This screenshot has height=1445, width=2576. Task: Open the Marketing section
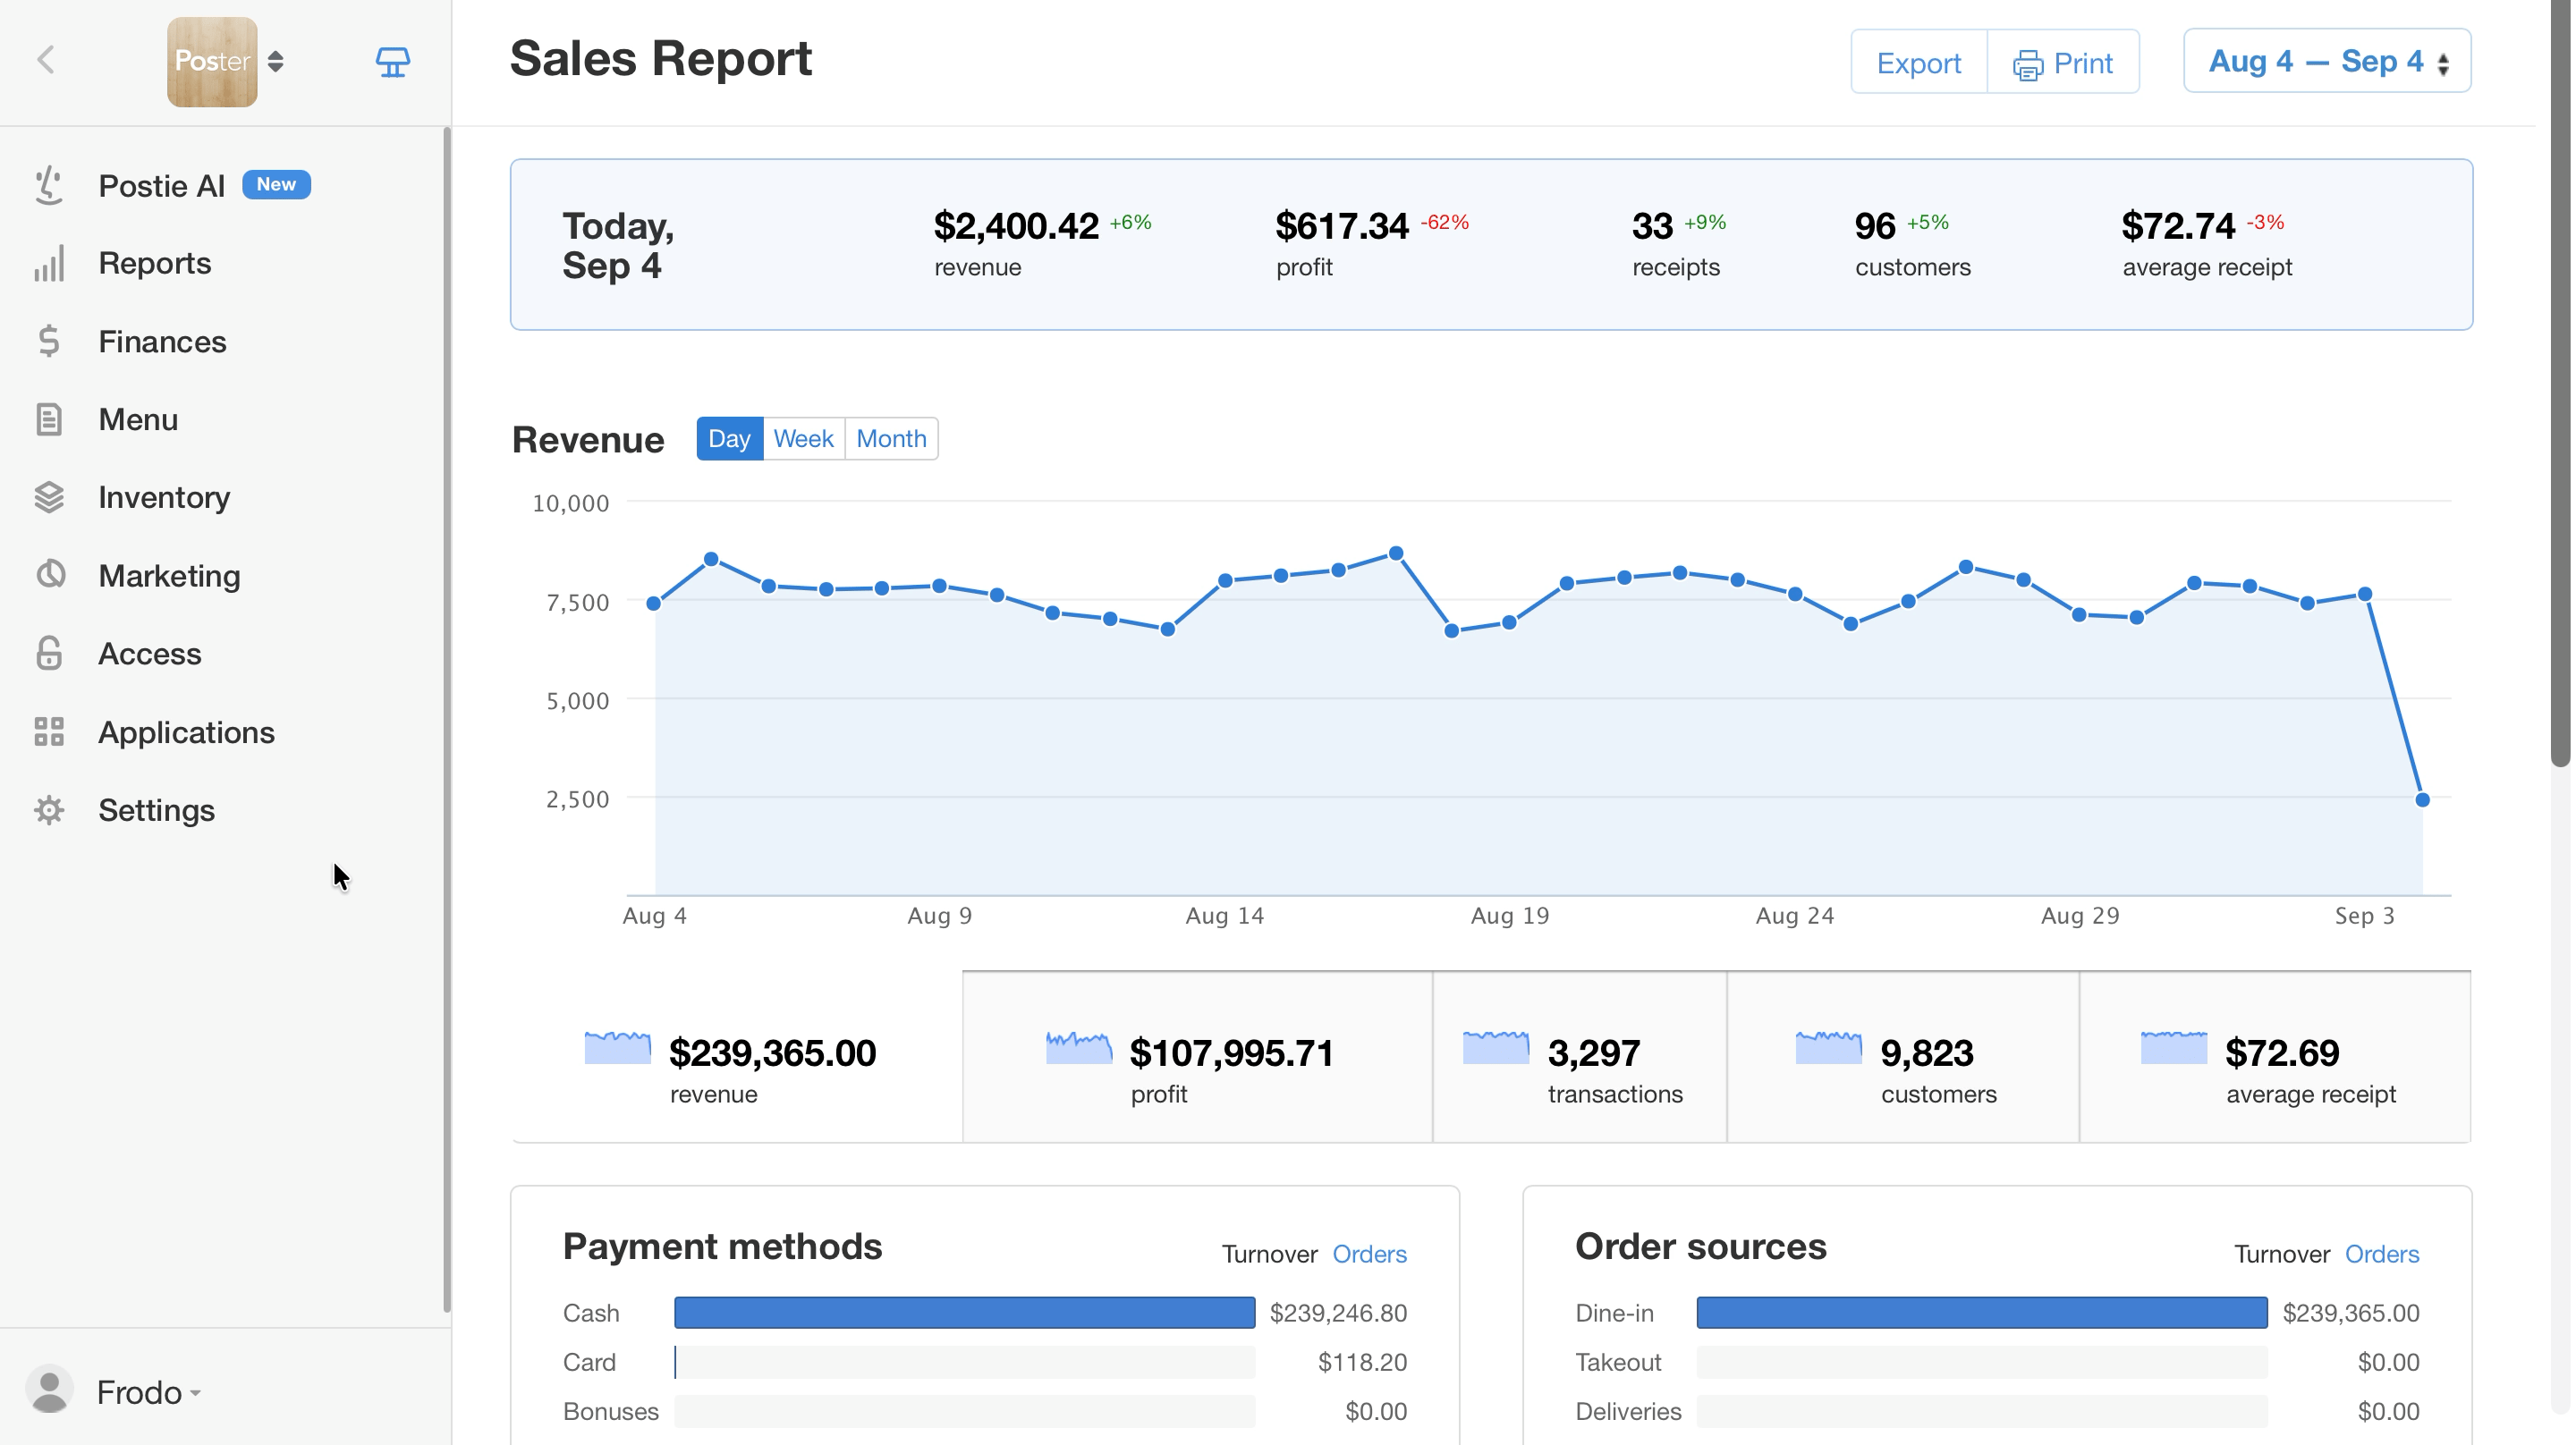coord(169,575)
